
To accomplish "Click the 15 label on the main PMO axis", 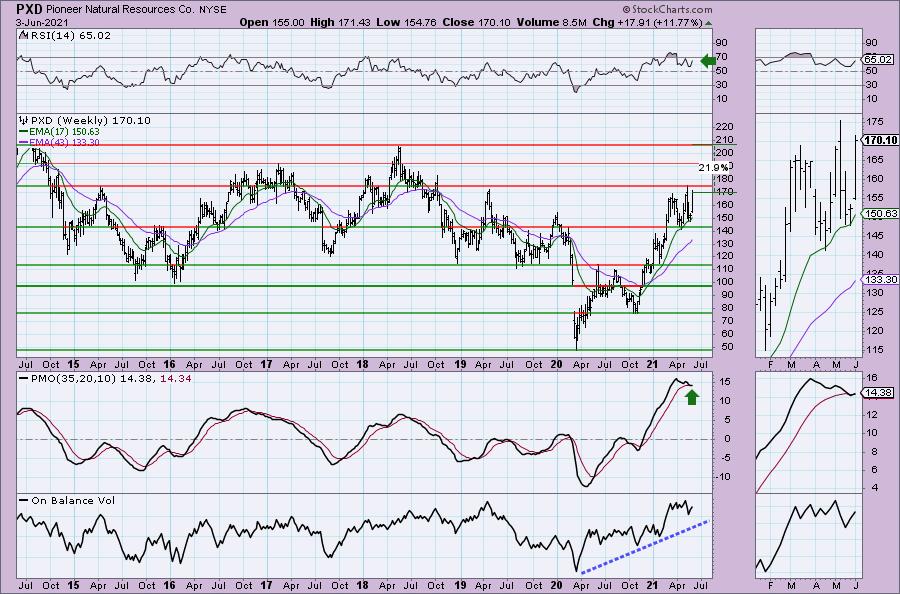I will 726,382.
